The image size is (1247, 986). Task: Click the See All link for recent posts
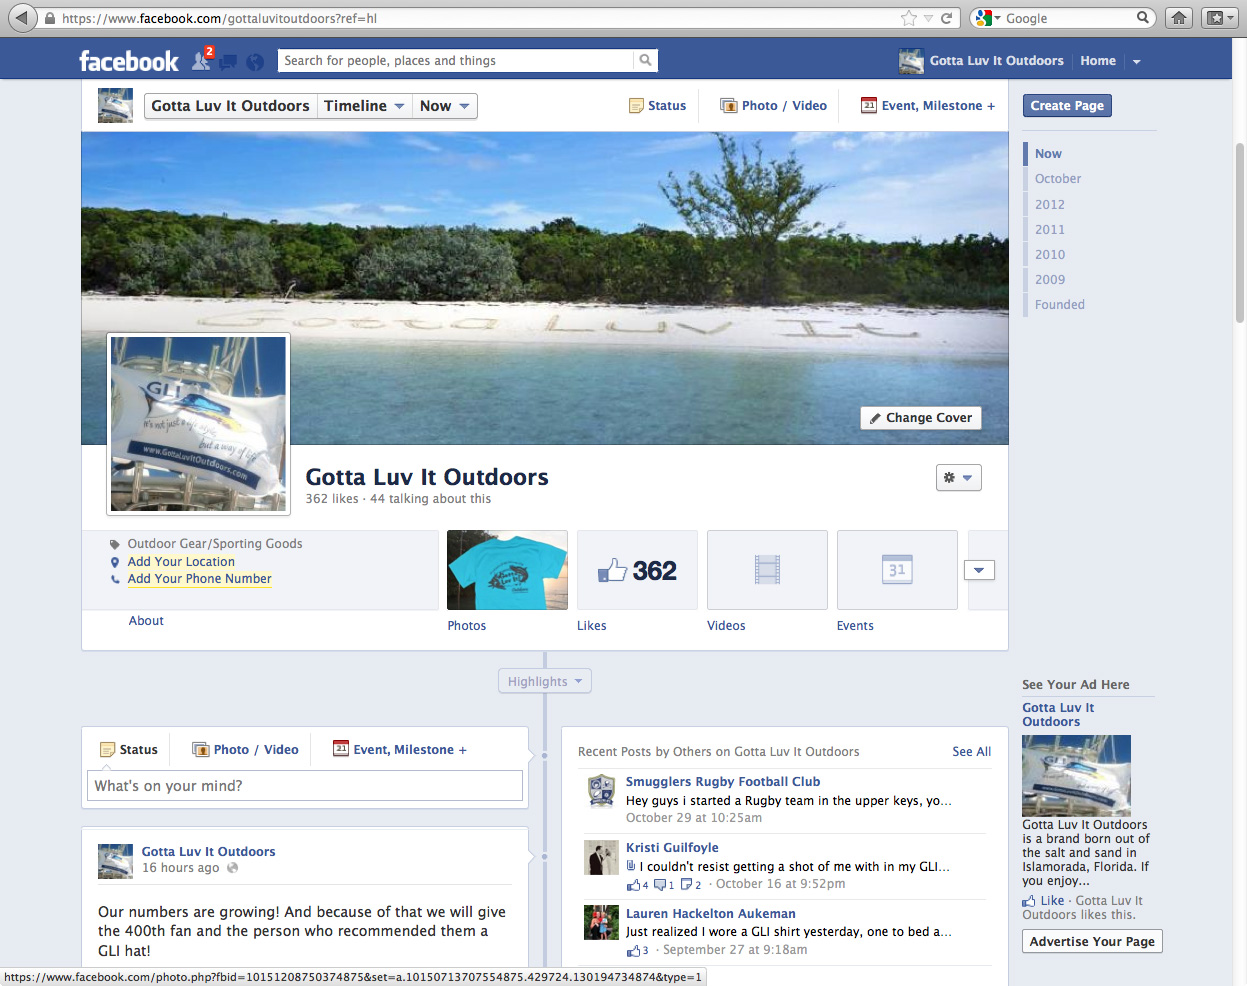971,752
